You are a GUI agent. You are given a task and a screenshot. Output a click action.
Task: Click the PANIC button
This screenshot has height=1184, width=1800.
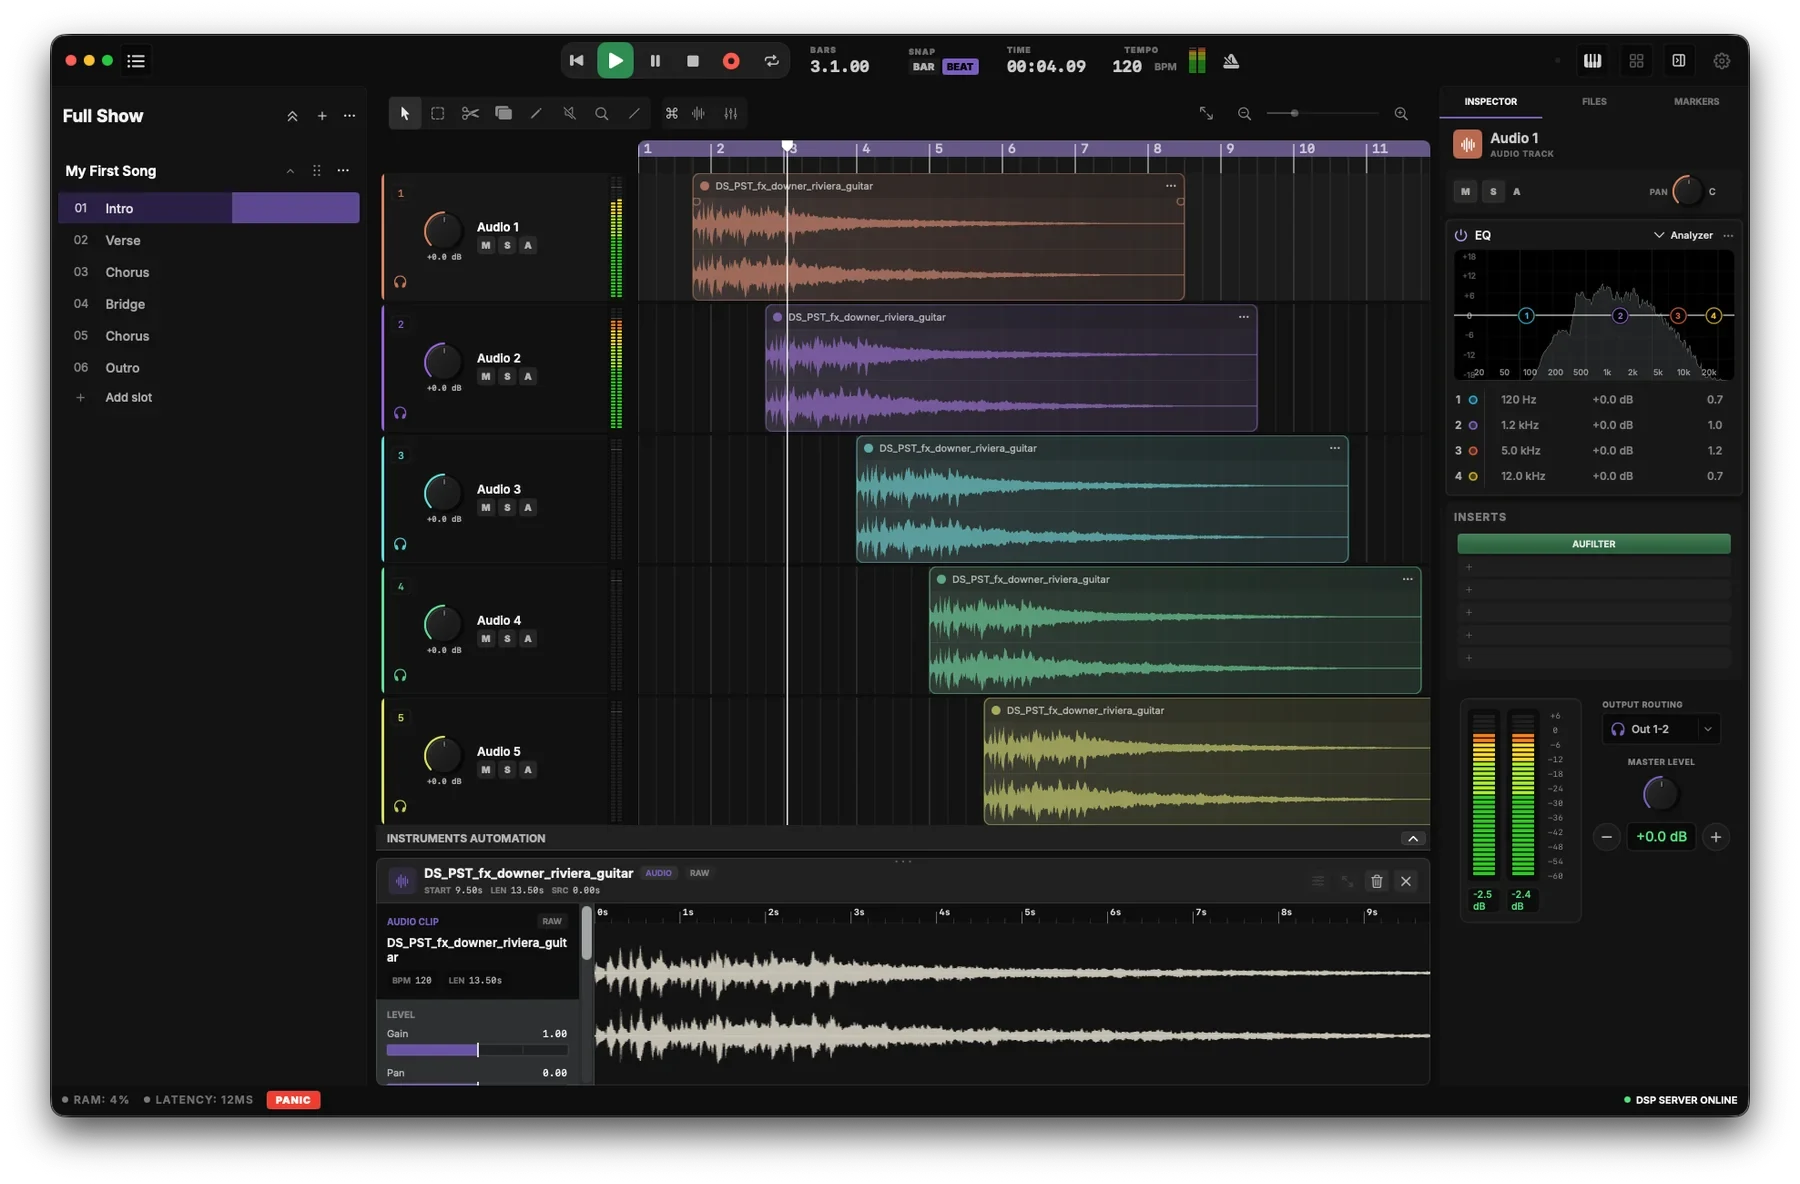tap(293, 1100)
